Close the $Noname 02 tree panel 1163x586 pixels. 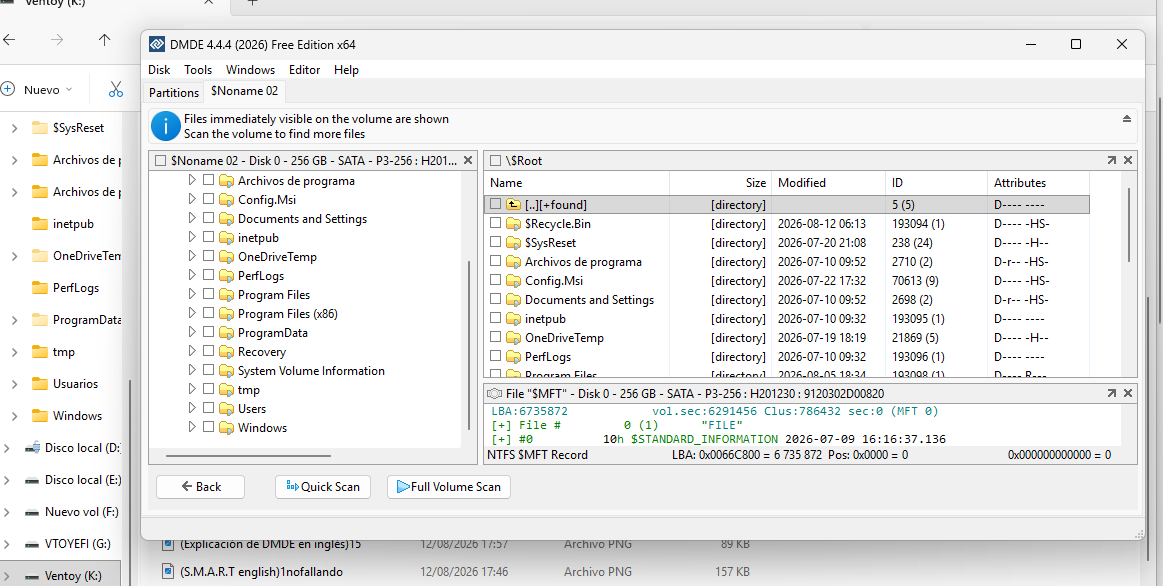468,160
